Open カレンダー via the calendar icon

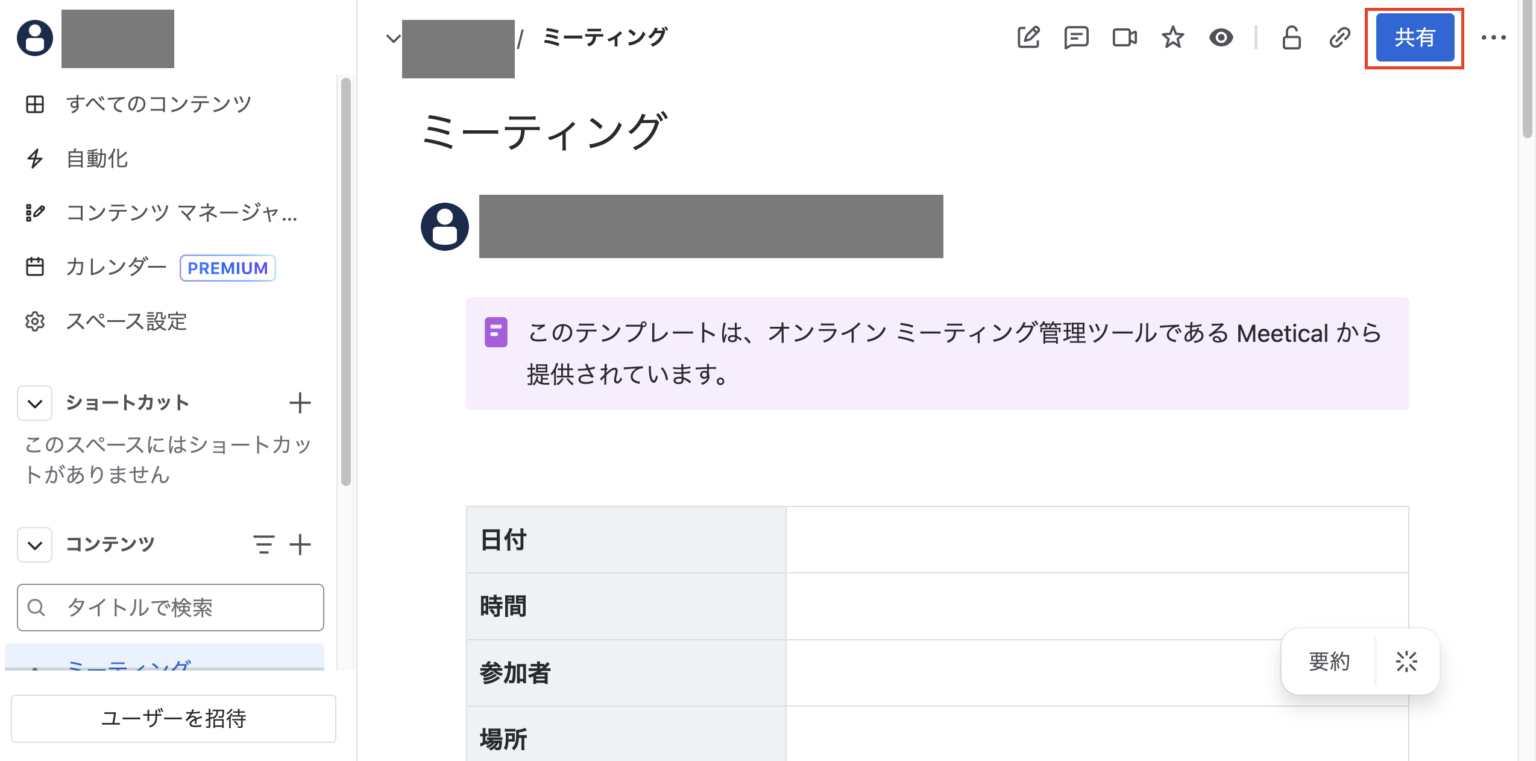pyautogui.click(x=34, y=267)
